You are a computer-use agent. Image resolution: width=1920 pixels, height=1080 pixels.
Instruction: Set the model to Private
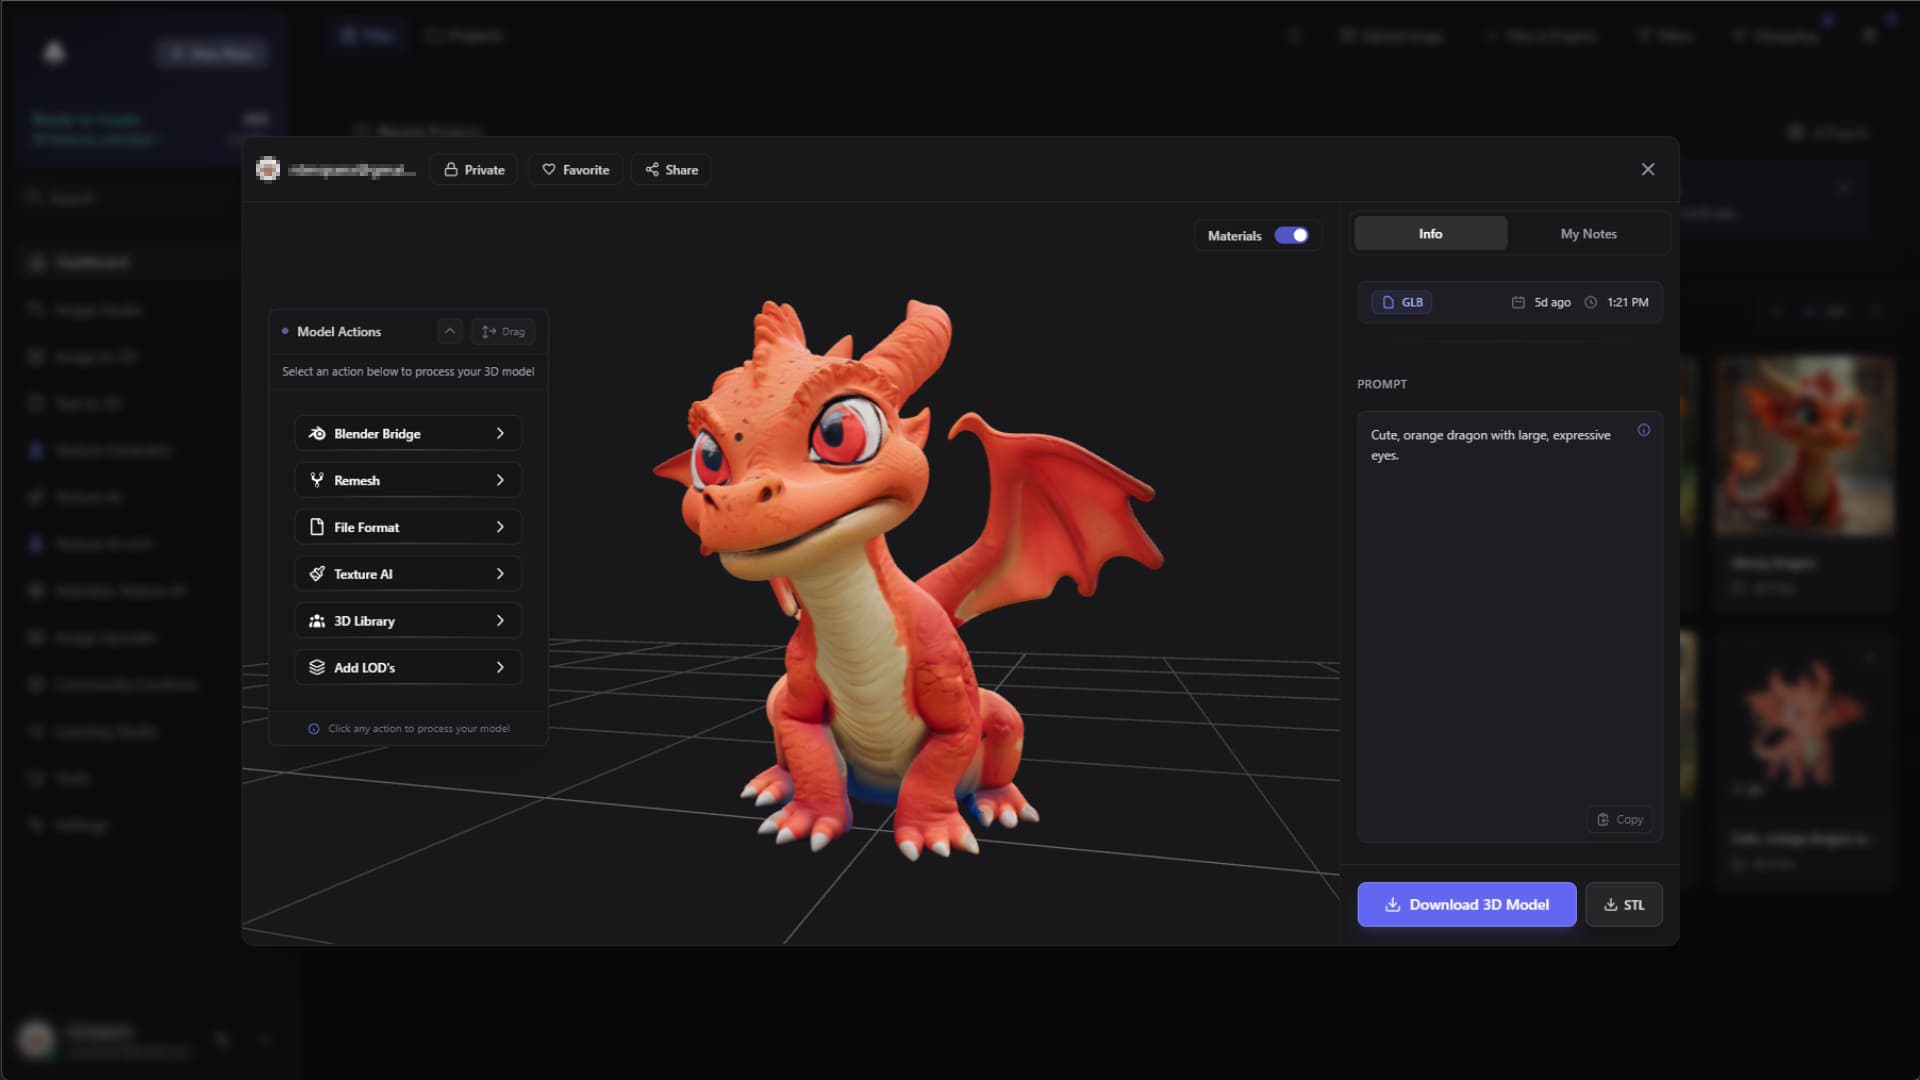point(474,170)
